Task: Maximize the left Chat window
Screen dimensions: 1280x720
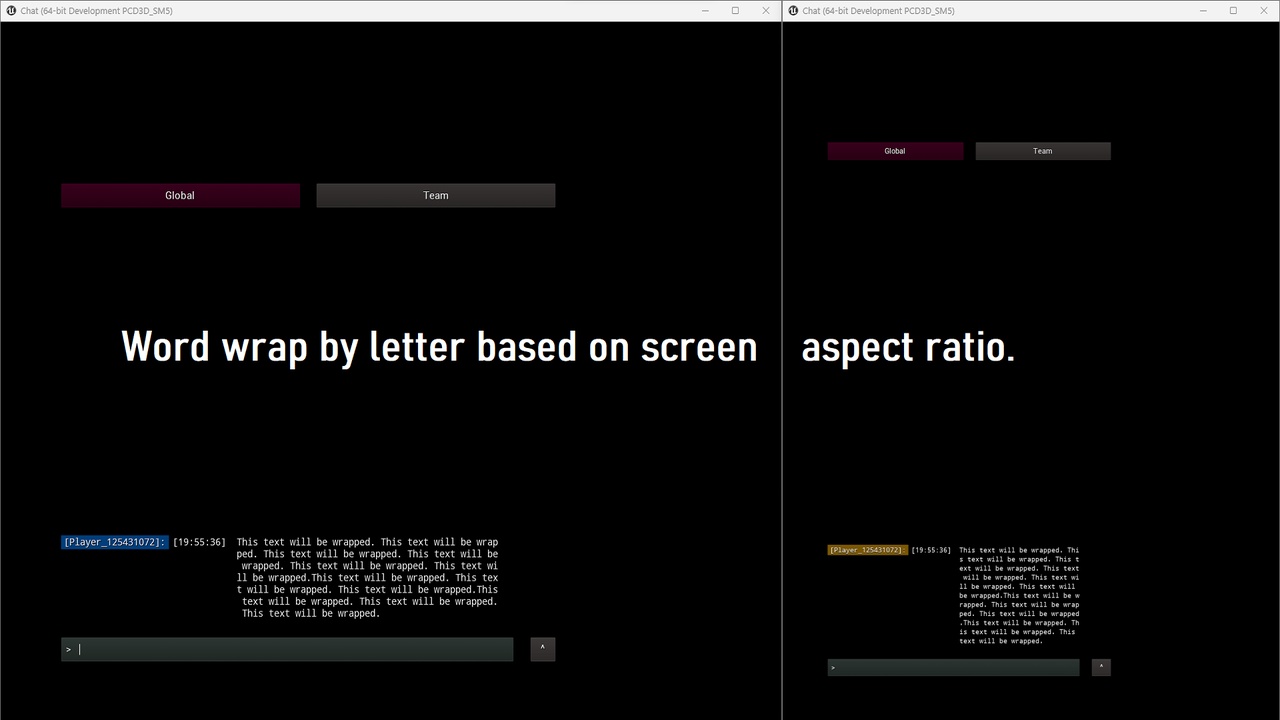Action: click(735, 11)
